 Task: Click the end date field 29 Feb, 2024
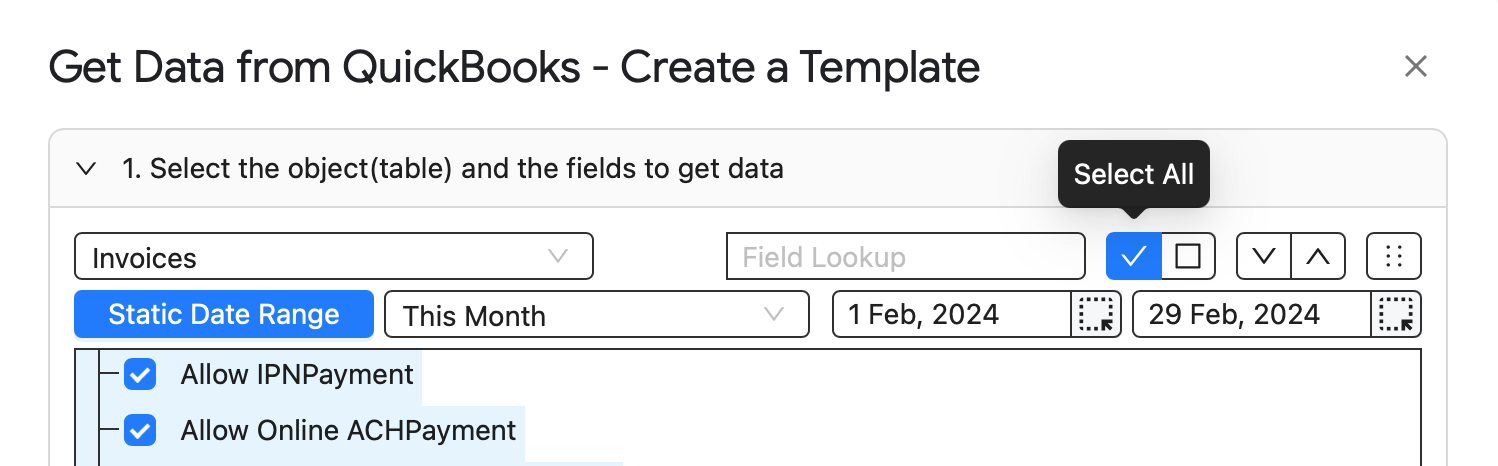1252,314
